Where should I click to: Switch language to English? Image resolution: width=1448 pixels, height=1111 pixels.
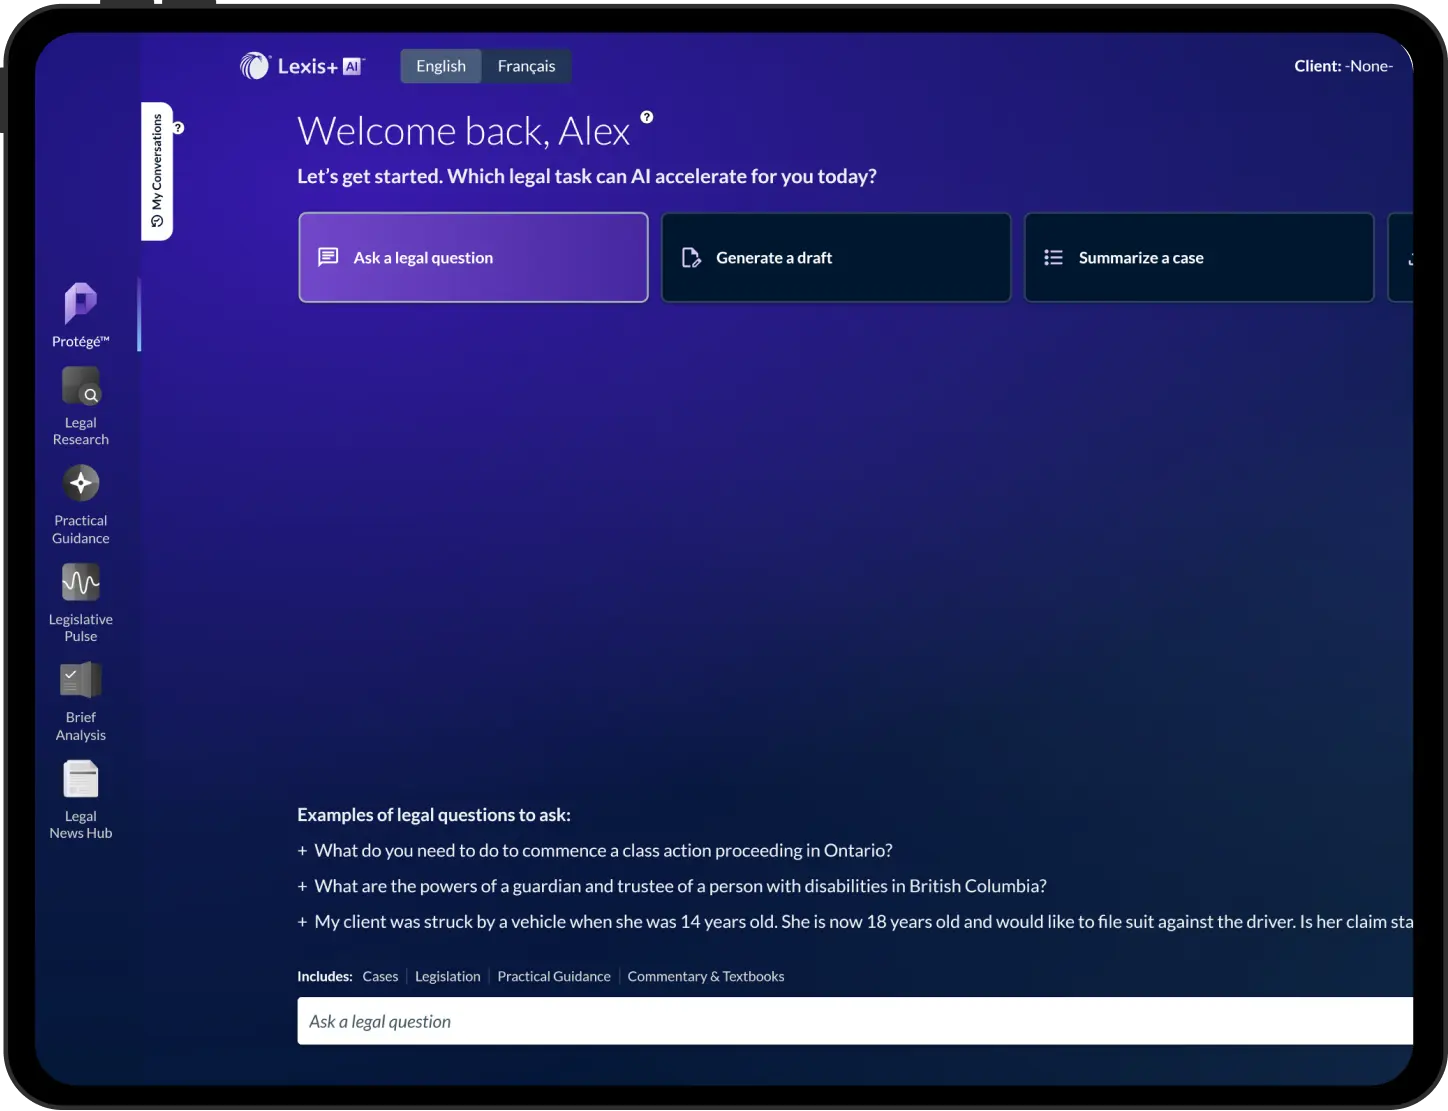point(441,66)
